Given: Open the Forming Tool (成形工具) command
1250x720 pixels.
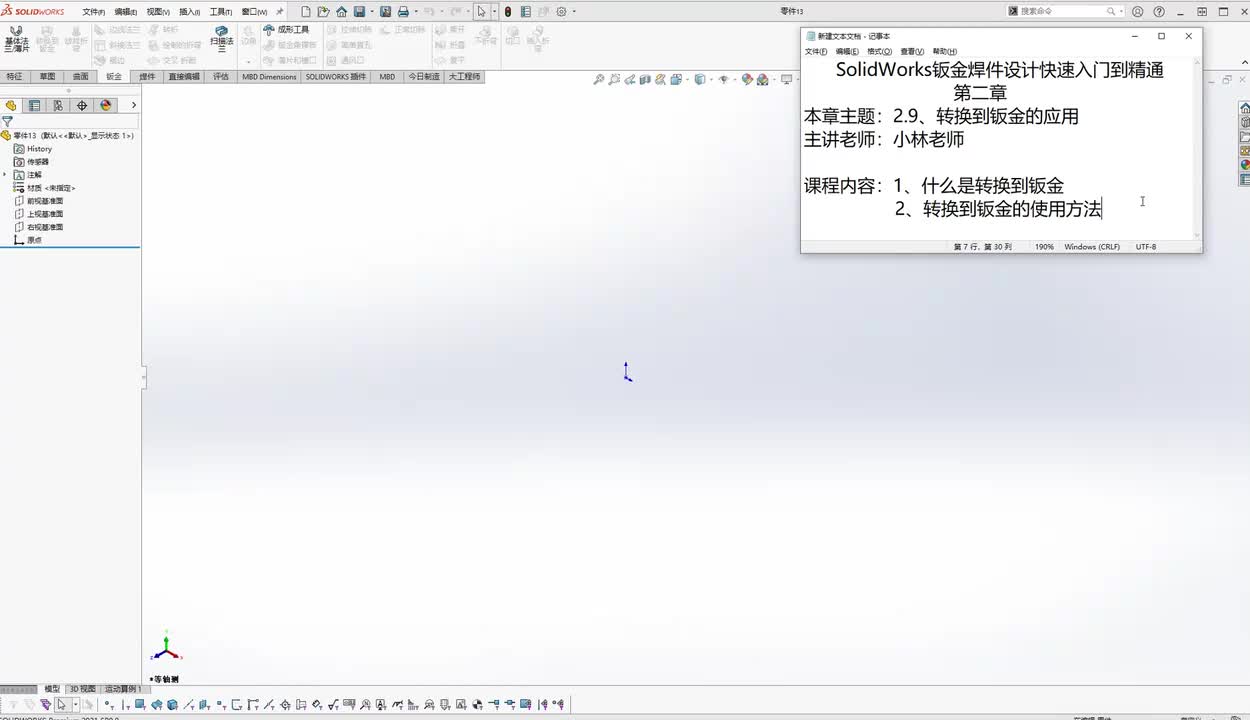Looking at the screenshot, I should pos(286,30).
